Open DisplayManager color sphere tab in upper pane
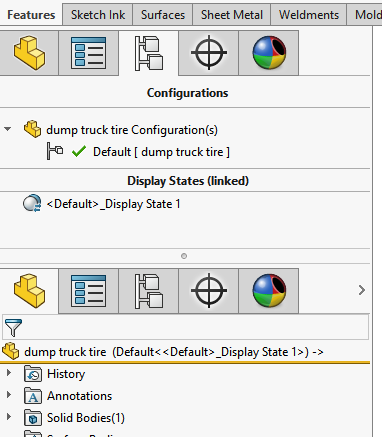 point(269,53)
